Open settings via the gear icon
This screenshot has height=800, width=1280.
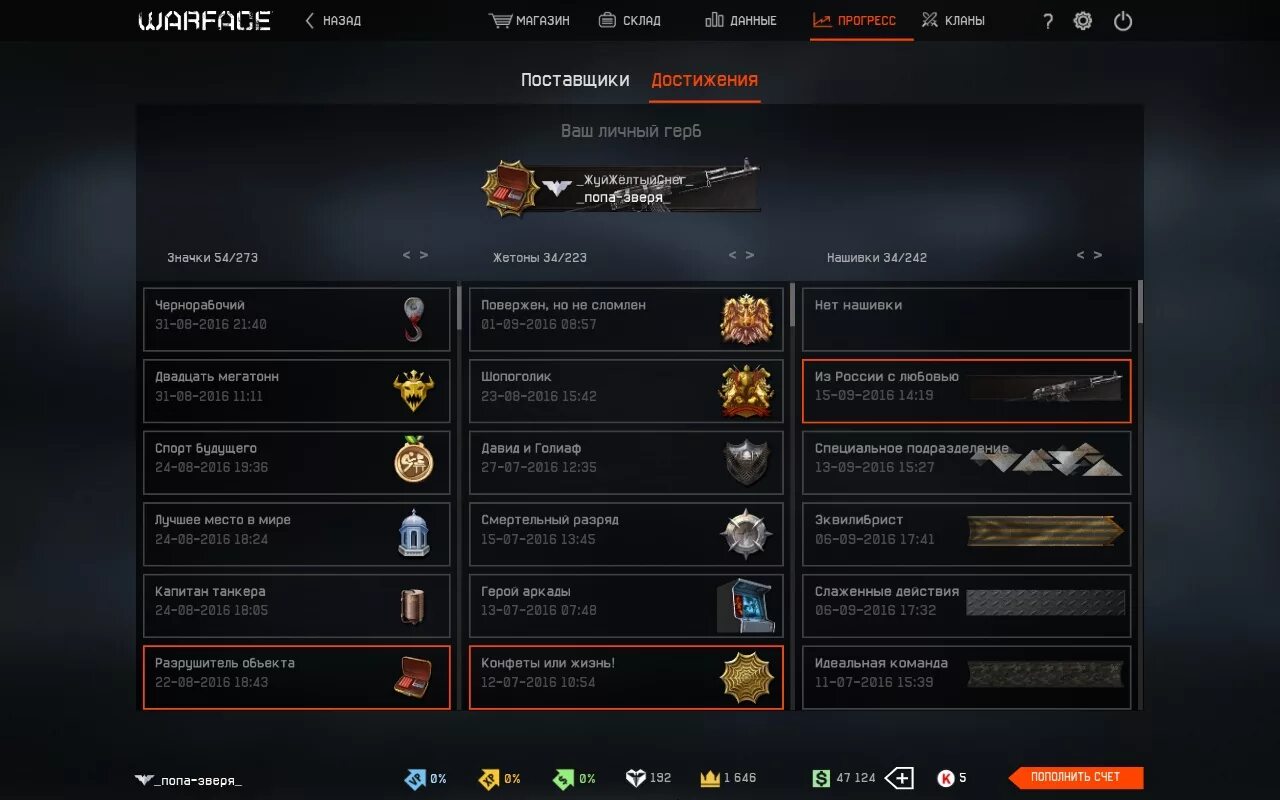point(1083,21)
